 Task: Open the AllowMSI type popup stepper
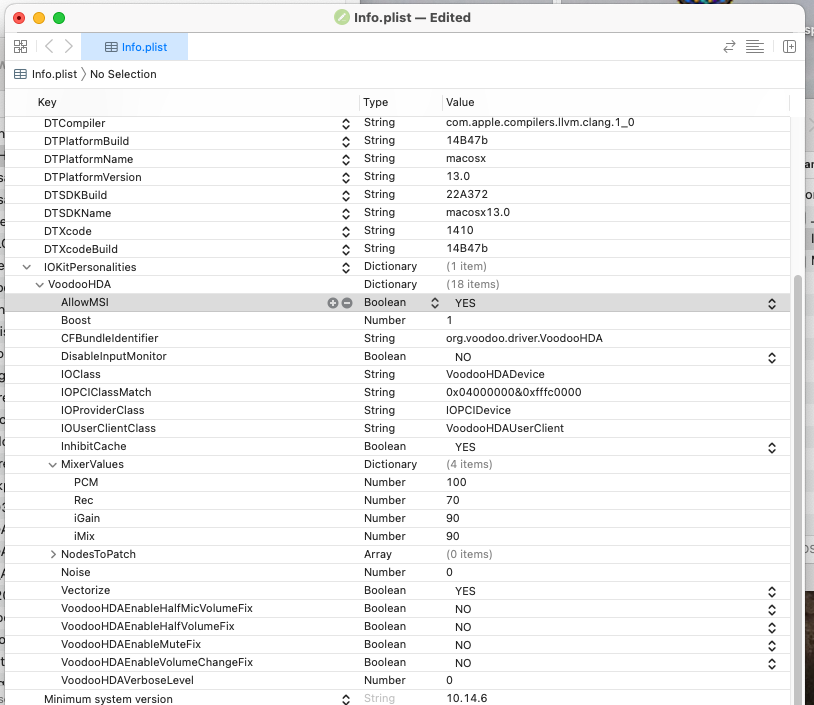pyautogui.click(x=435, y=303)
